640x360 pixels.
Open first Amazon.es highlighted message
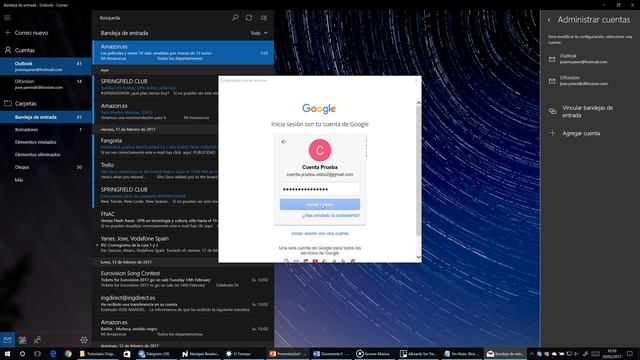click(184, 52)
